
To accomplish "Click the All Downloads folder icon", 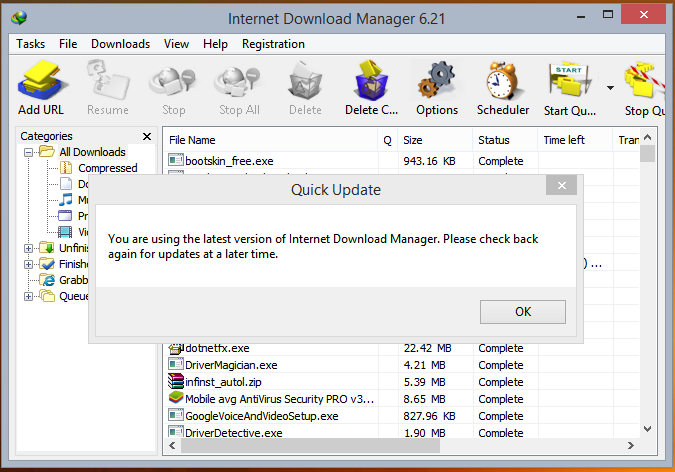I will tap(46, 152).
